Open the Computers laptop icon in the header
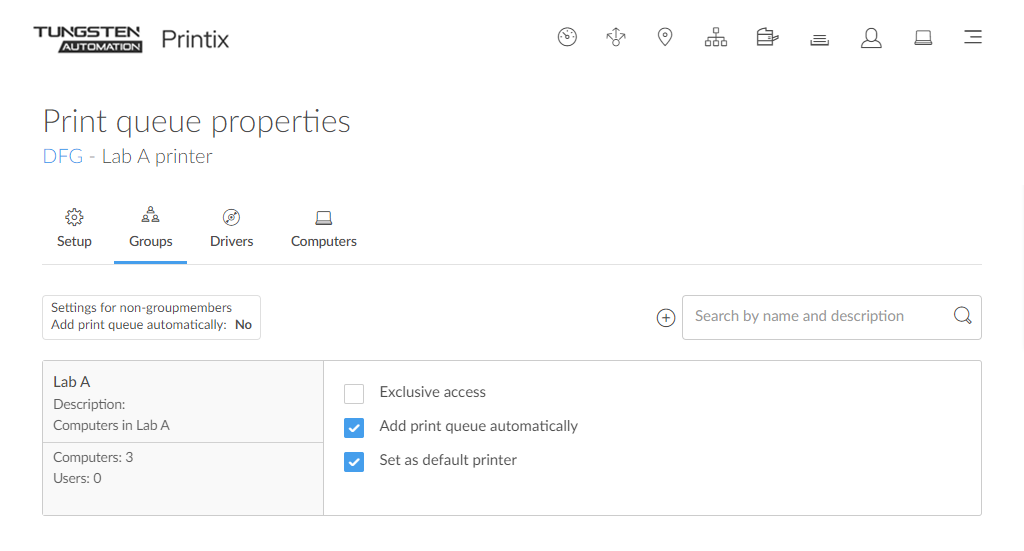Viewport: 1024px width, 551px height. [x=923, y=38]
